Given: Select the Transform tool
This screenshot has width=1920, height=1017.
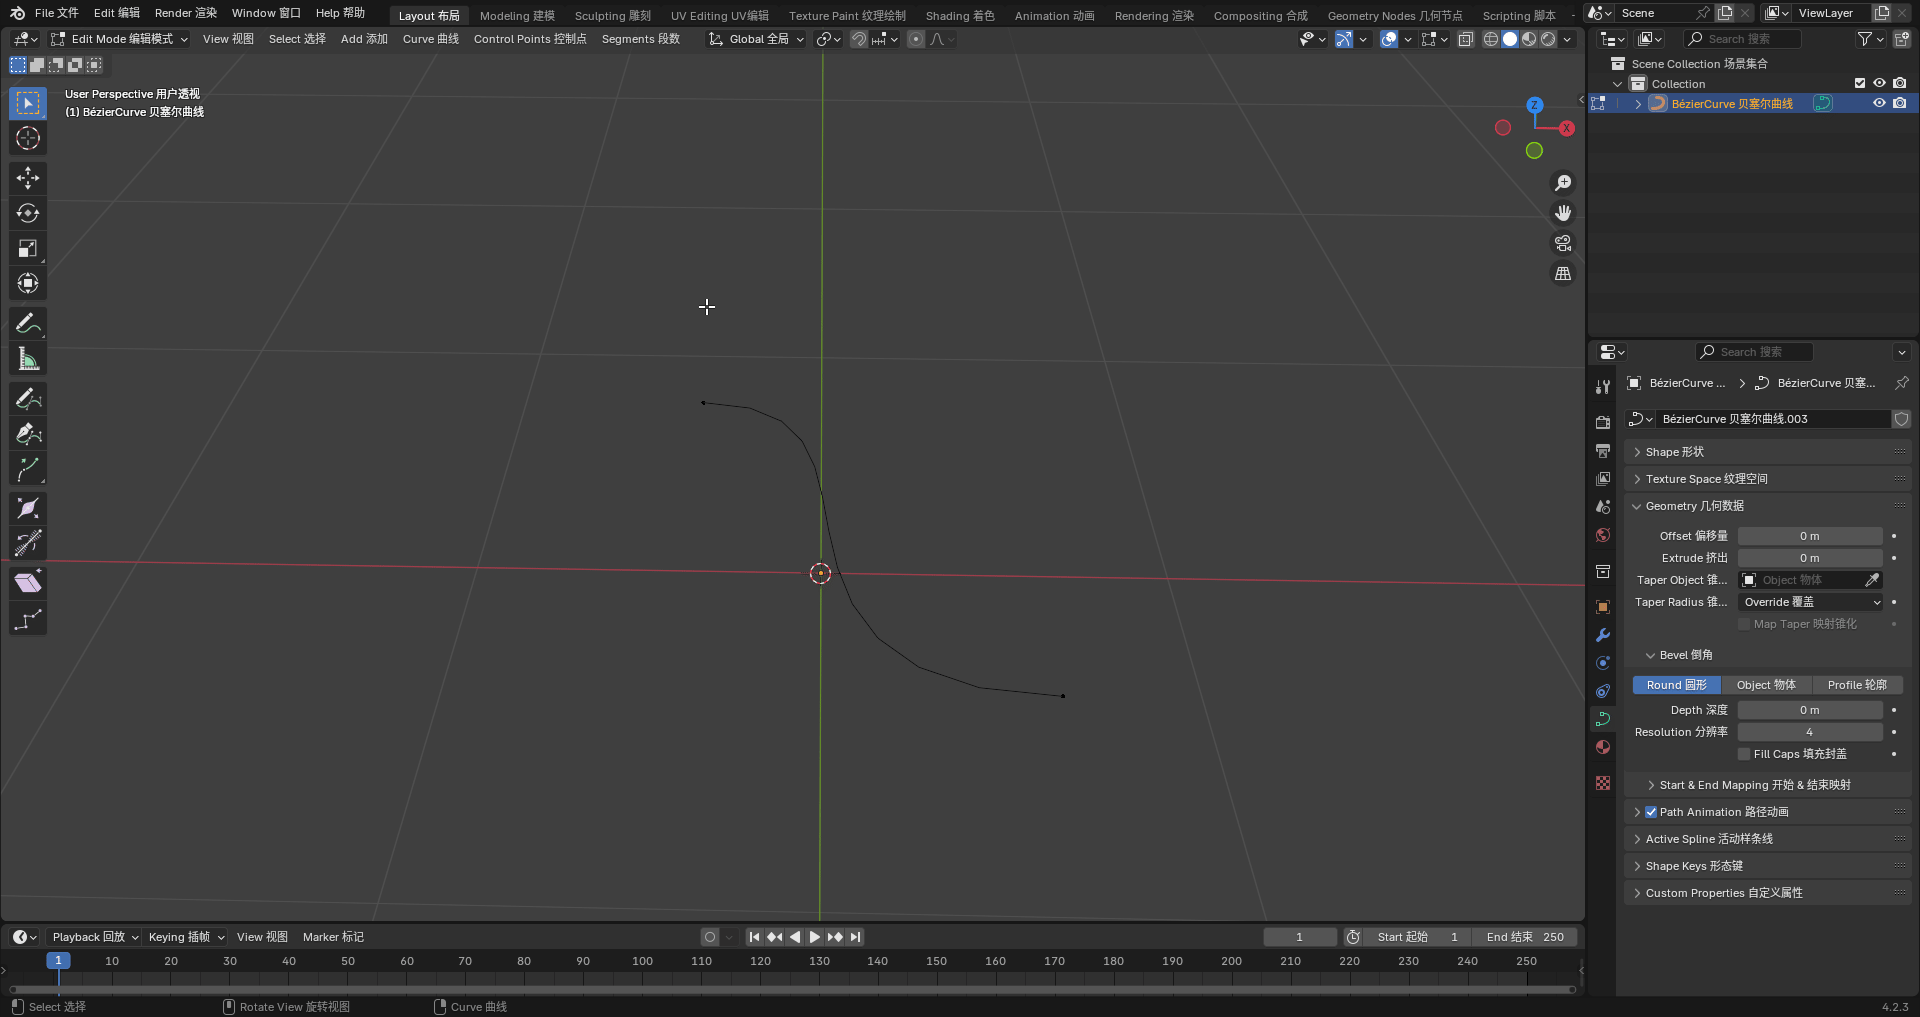Looking at the screenshot, I should click(x=28, y=283).
